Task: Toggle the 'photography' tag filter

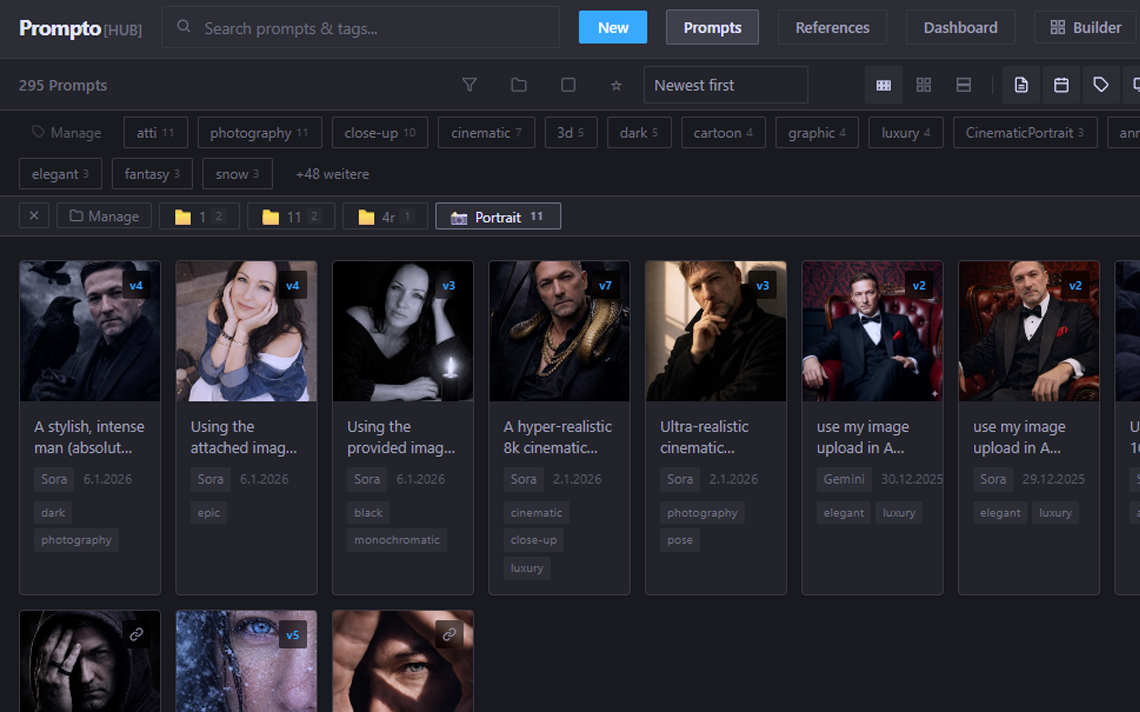Action: 260,132
